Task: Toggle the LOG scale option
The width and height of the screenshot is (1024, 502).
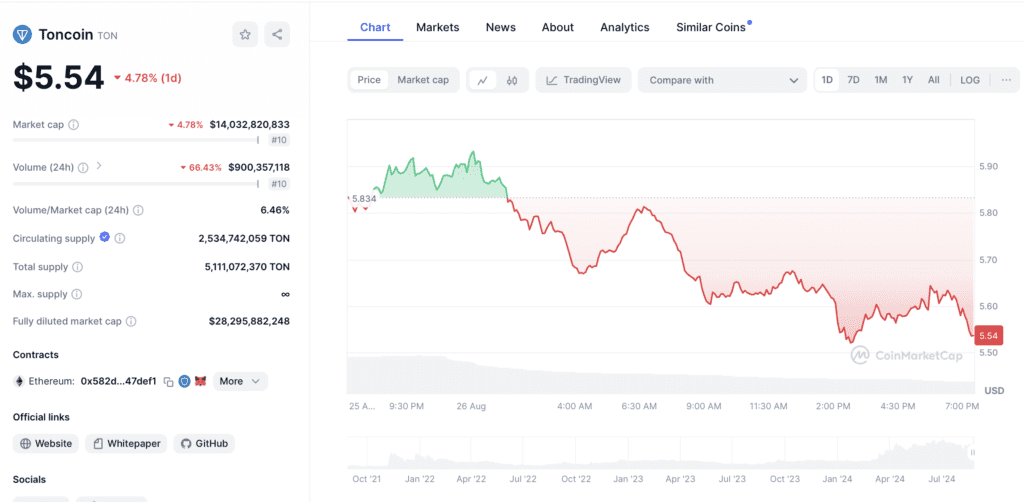Action: click(x=970, y=80)
